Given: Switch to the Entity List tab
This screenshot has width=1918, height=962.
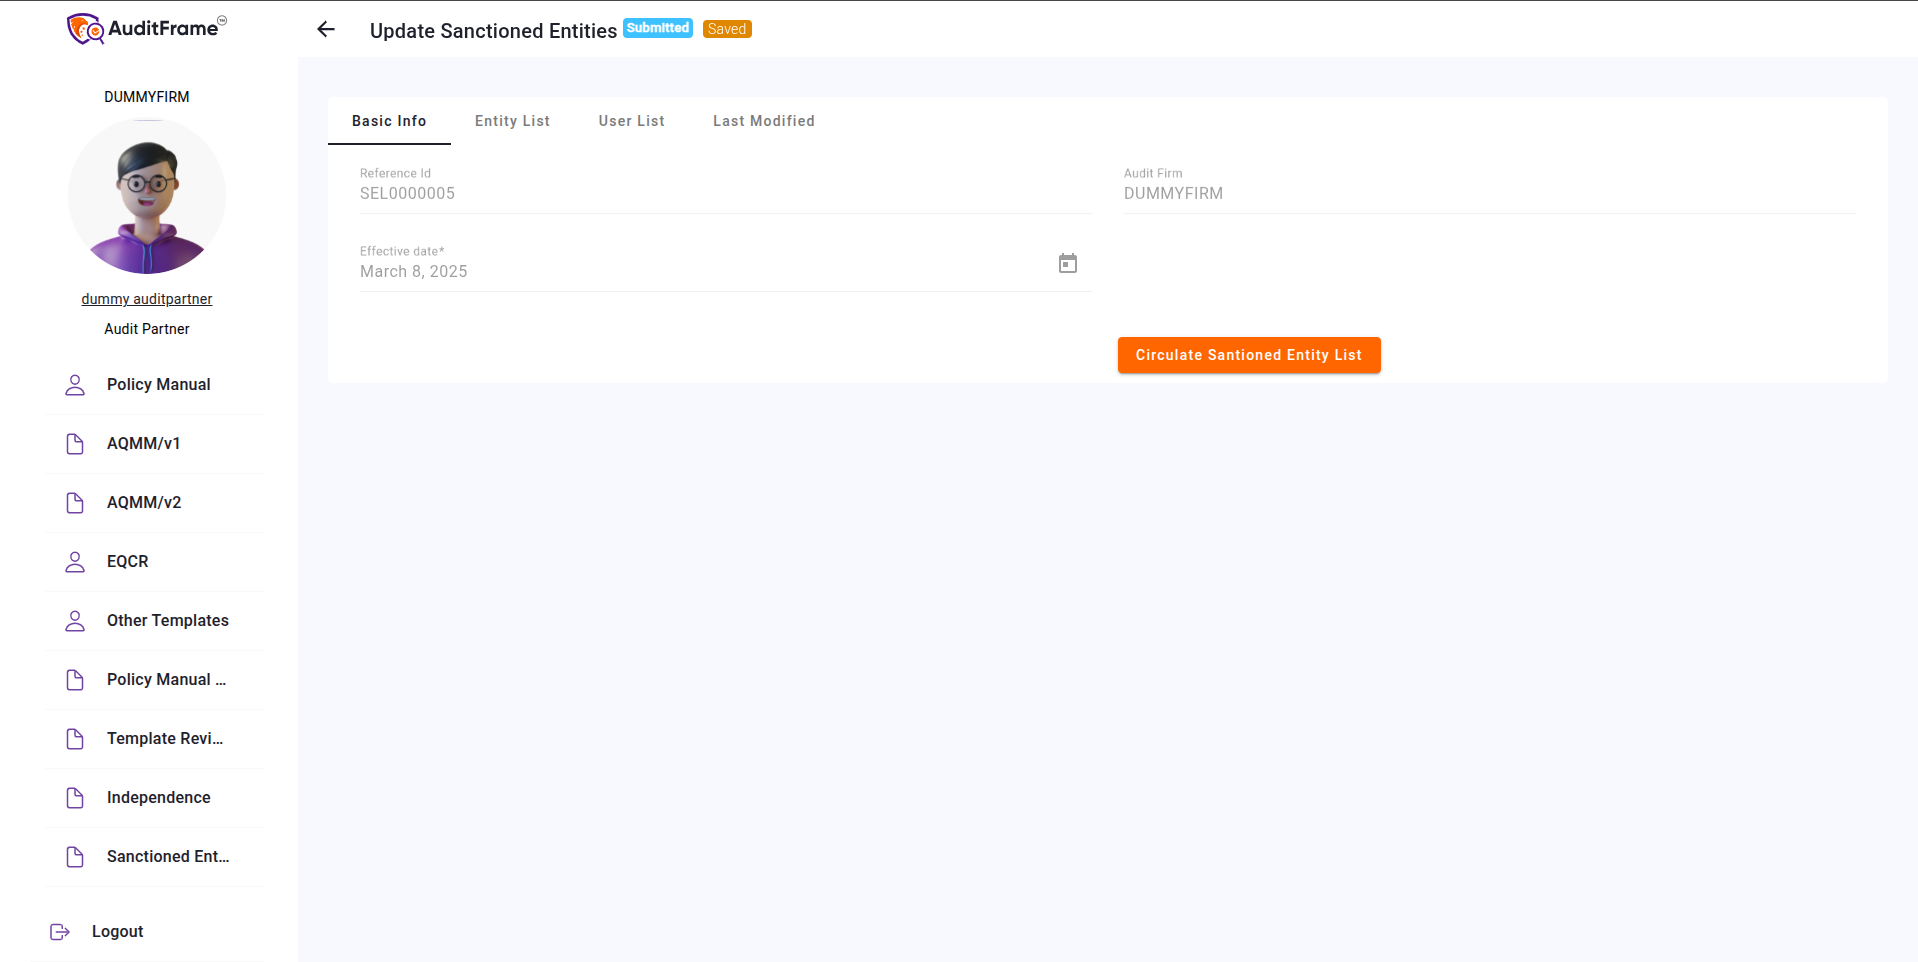Looking at the screenshot, I should pyautogui.click(x=512, y=121).
